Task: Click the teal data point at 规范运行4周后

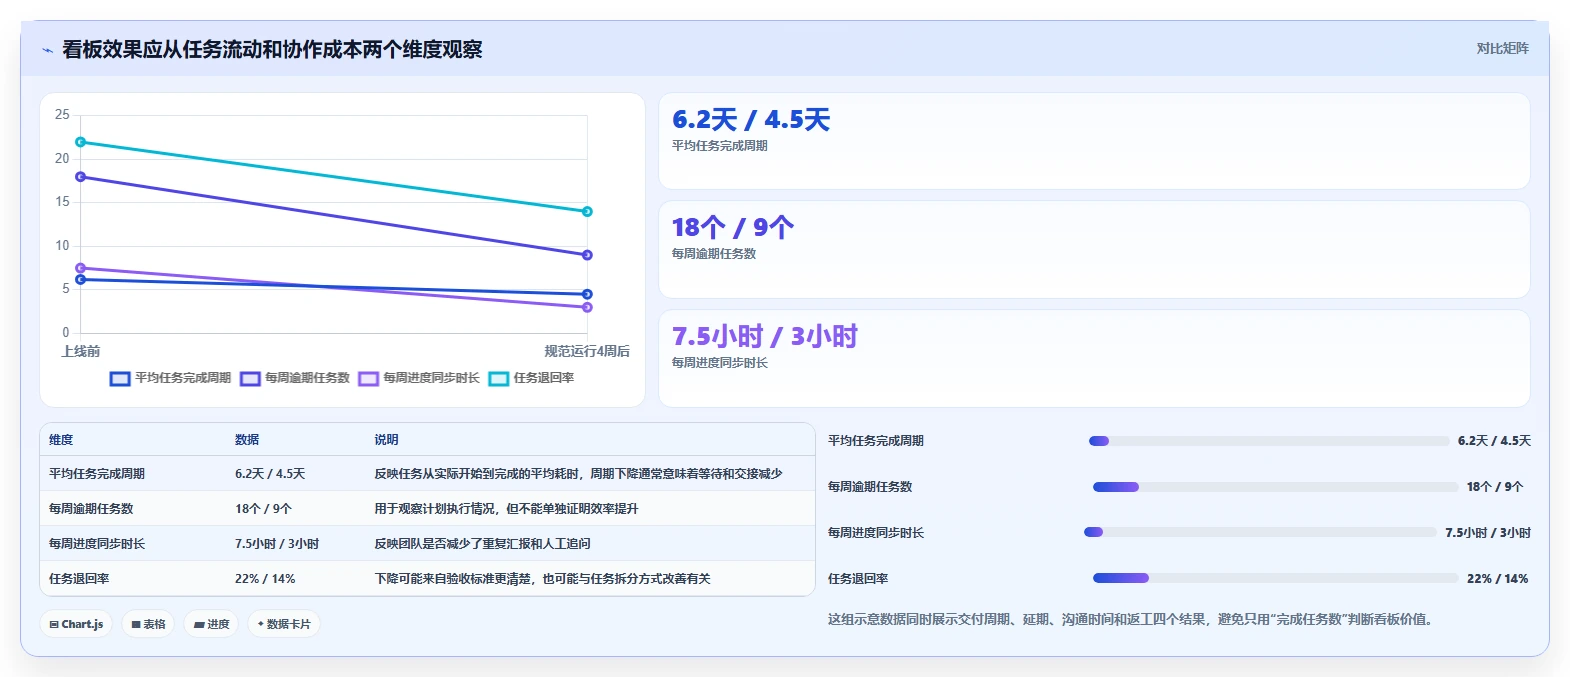Action: pos(587,211)
